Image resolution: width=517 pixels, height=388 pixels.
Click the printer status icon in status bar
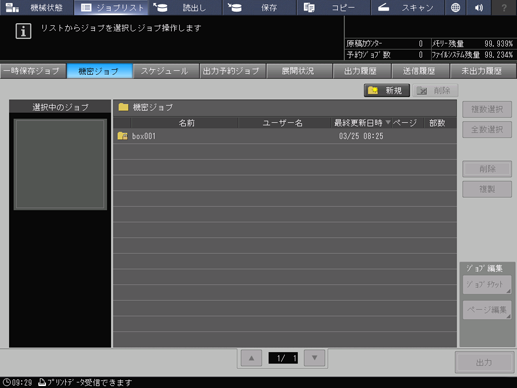tap(42, 382)
